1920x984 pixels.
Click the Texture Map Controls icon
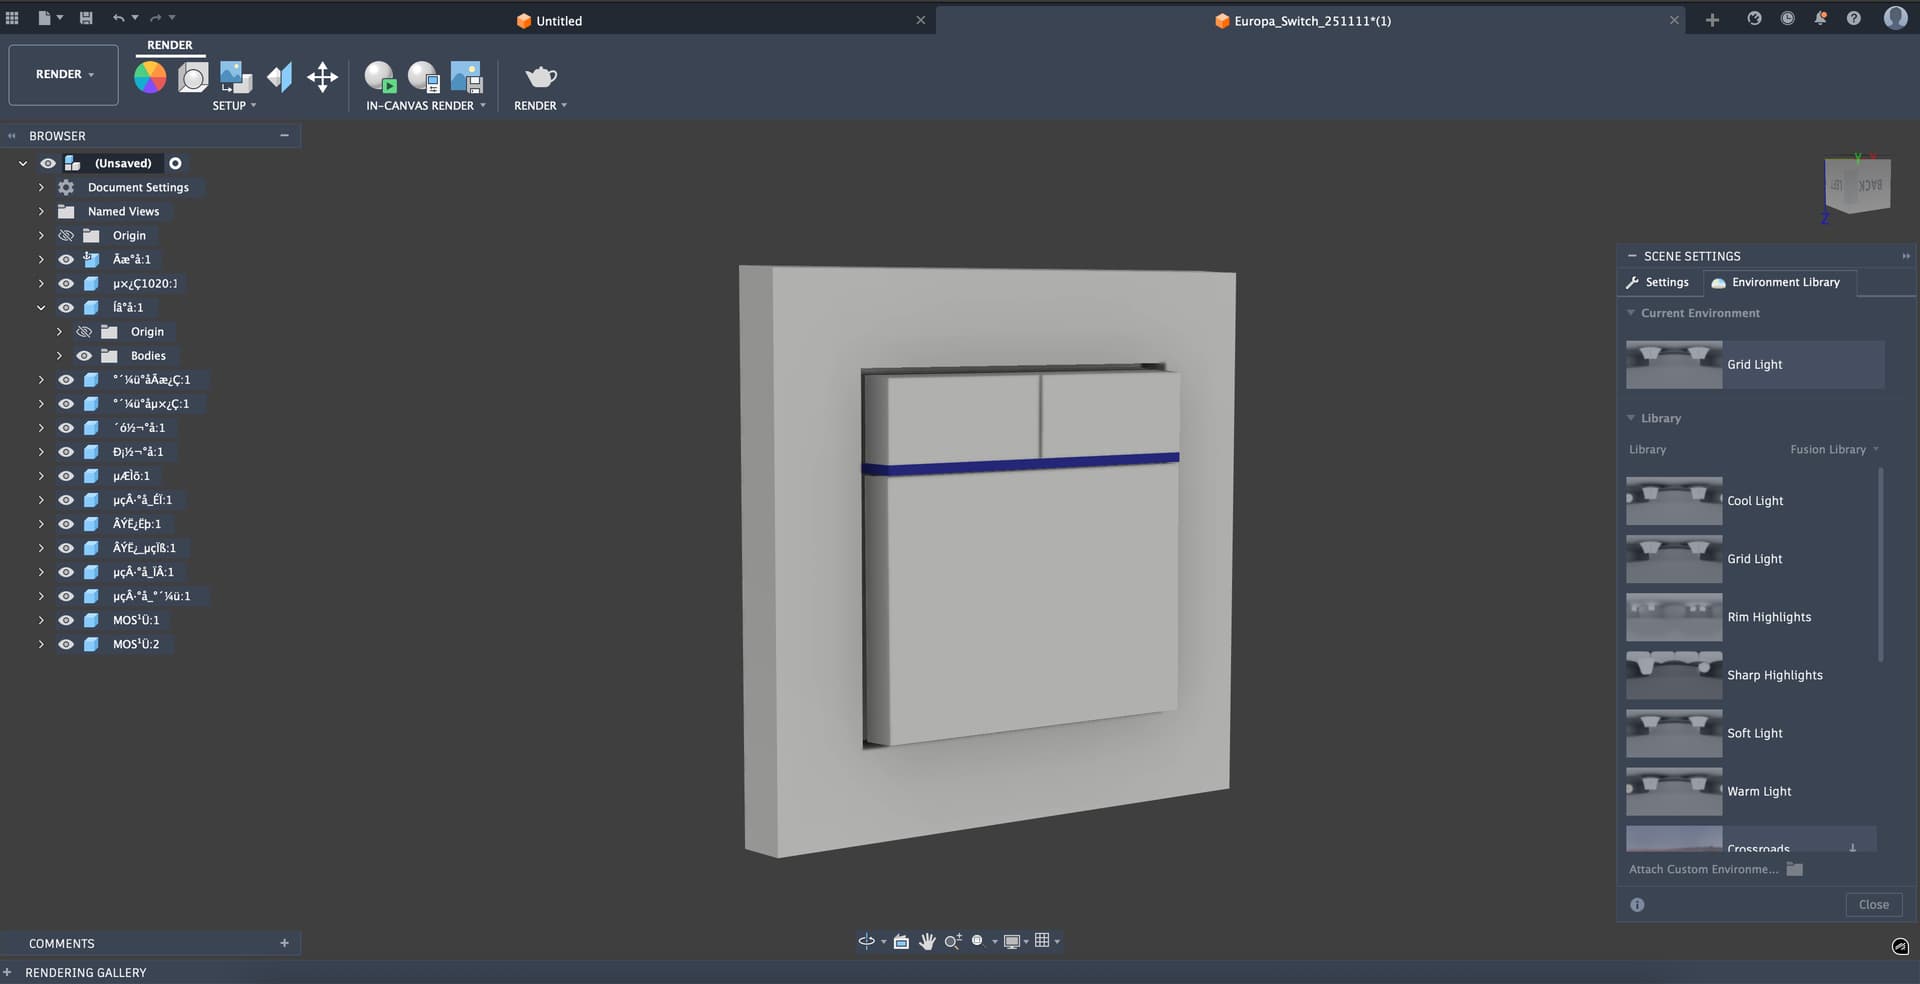tap(280, 77)
